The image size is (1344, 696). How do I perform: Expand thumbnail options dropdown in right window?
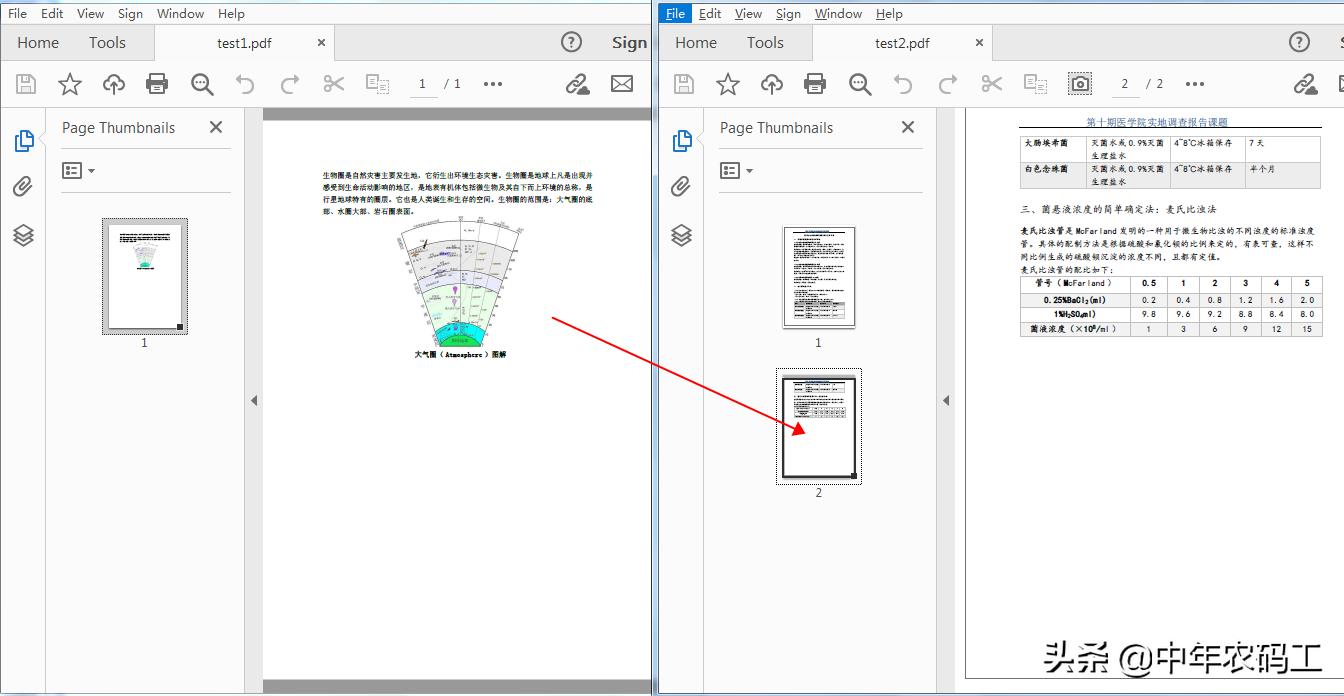point(736,171)
